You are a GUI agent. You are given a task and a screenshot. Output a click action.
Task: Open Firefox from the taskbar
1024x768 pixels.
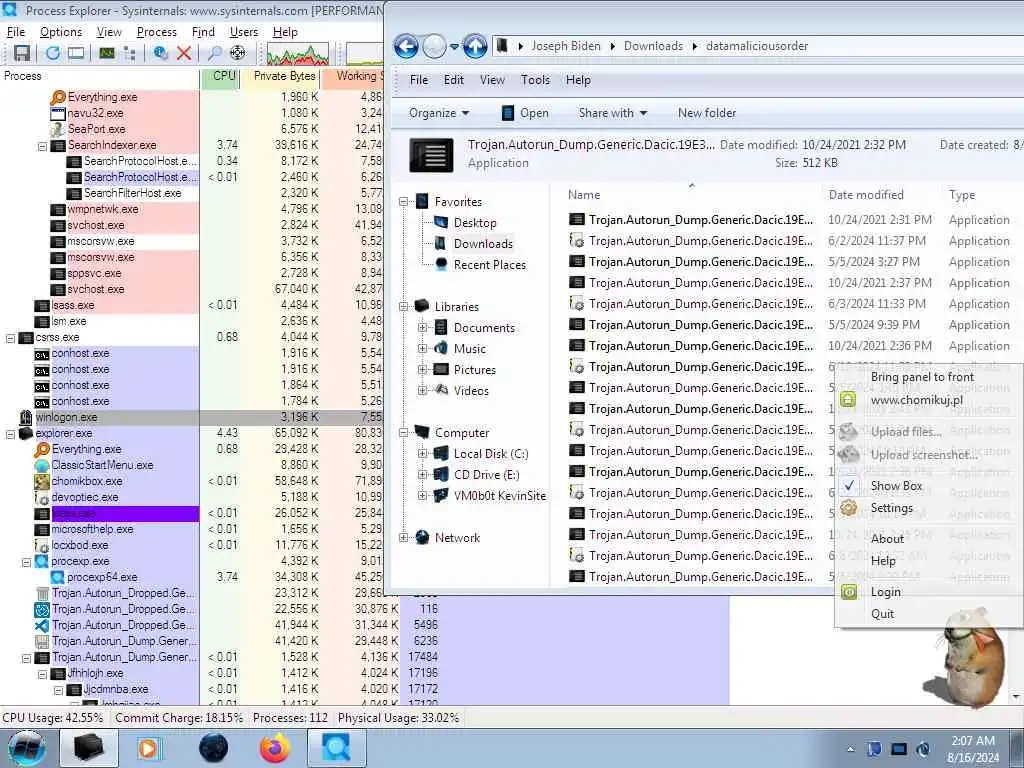tap(275, 748)
